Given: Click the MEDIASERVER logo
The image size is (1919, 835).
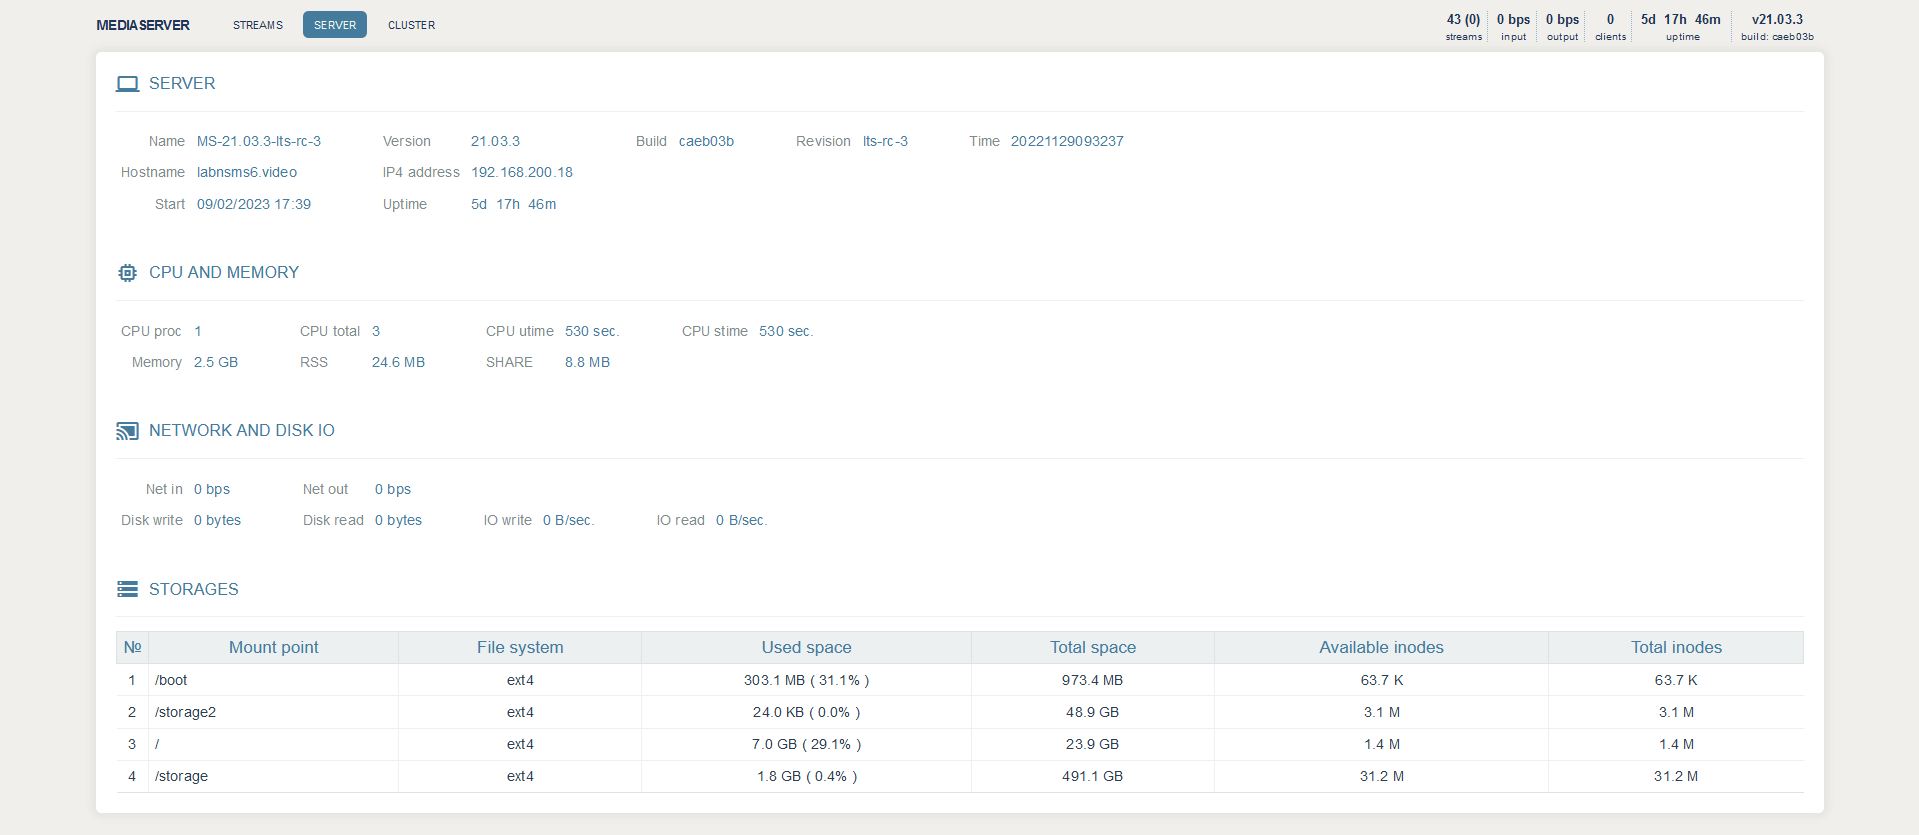Looking at the screenshot, I should (x=143, y=25).
